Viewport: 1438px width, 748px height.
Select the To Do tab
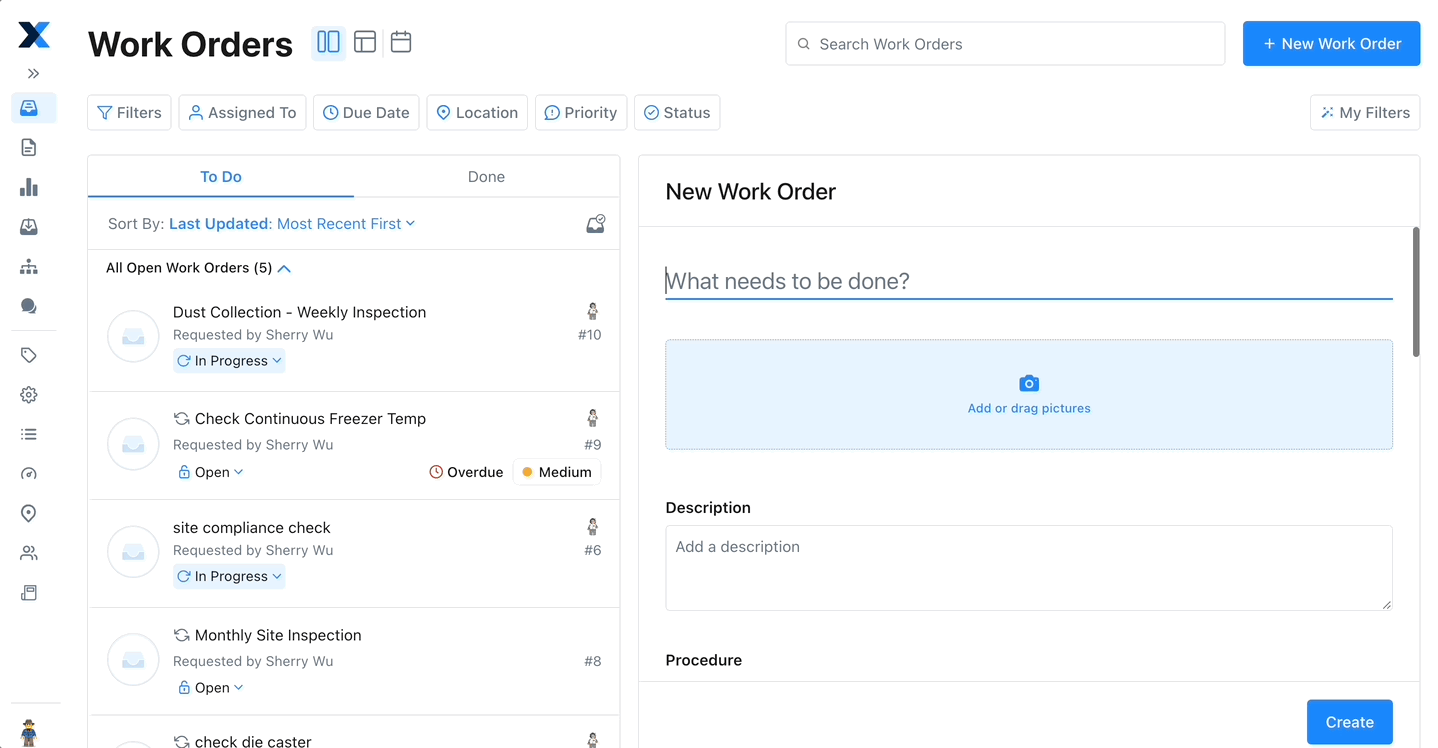(x=221, y=177)
